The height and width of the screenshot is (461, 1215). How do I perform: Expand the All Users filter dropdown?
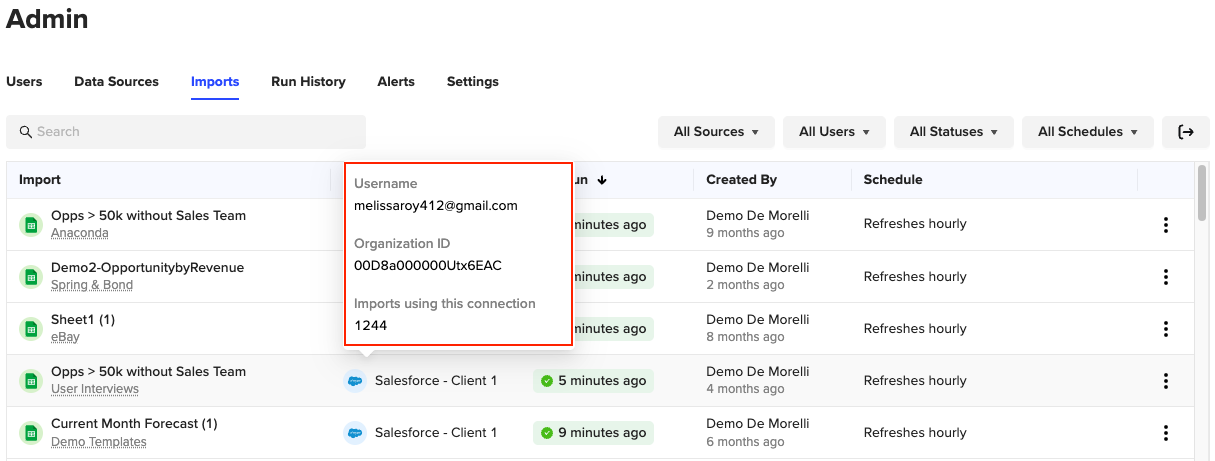pyautogui.click(x=834, y=132)
